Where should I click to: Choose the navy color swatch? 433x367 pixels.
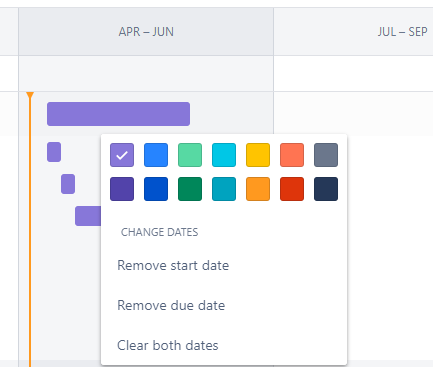click(326, 189)
